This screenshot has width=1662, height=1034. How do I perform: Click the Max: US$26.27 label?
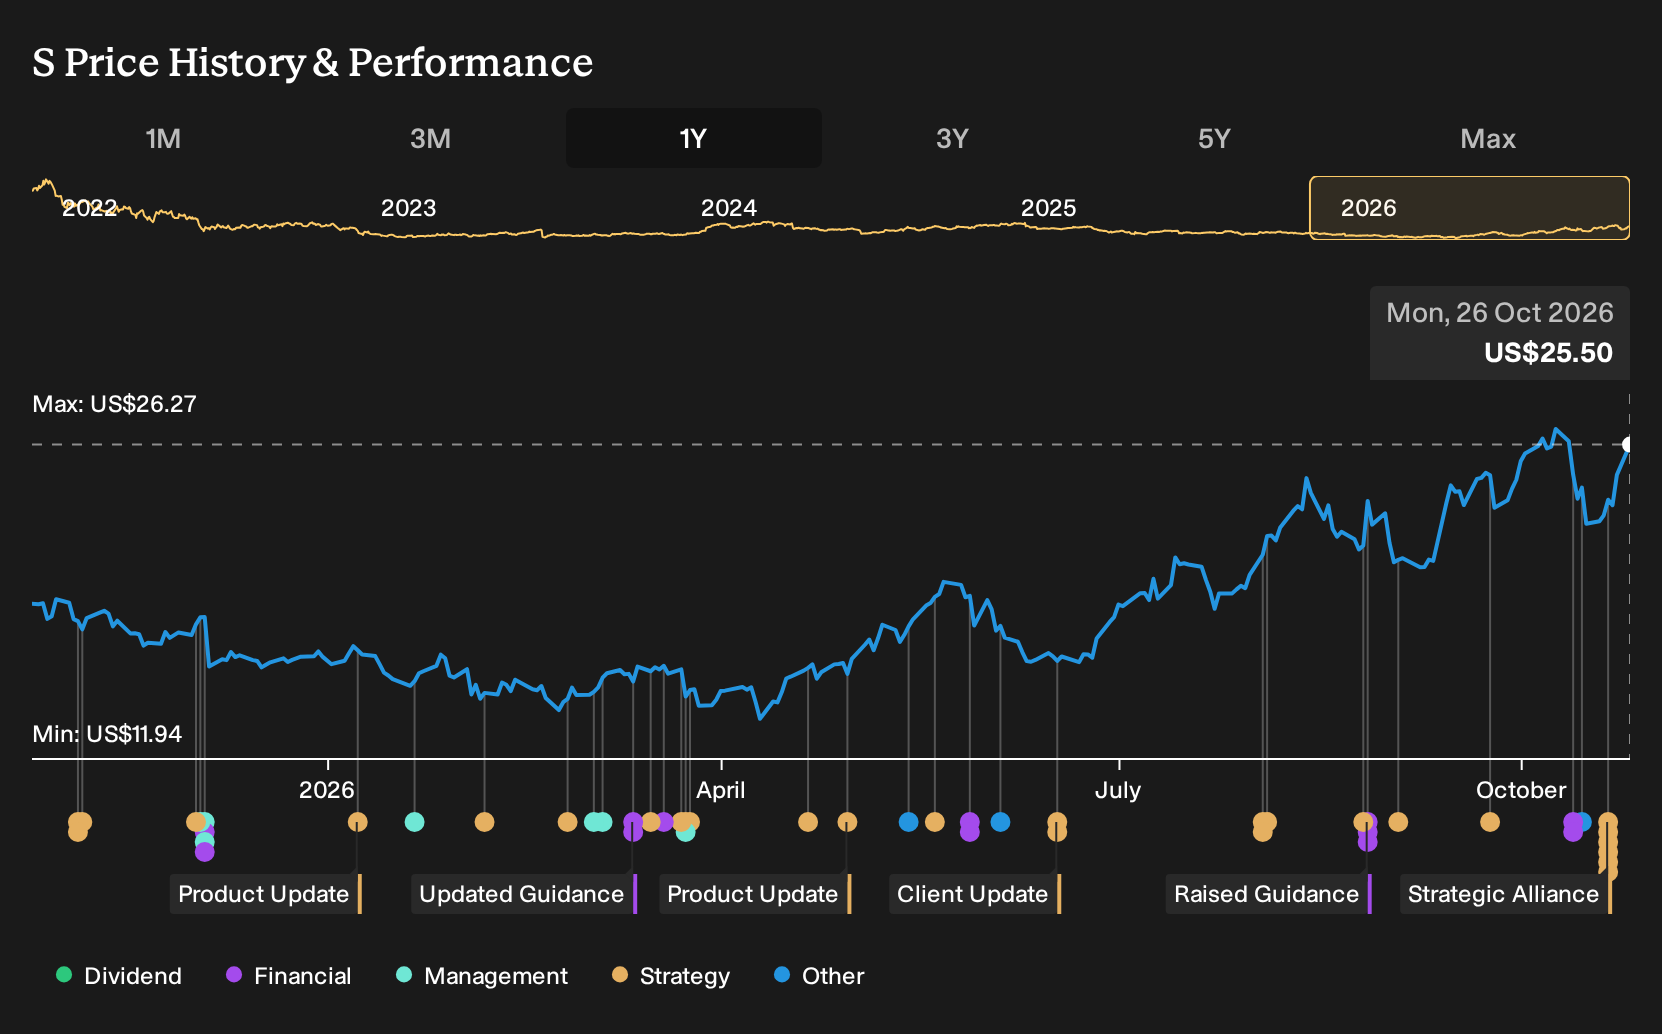115,404
